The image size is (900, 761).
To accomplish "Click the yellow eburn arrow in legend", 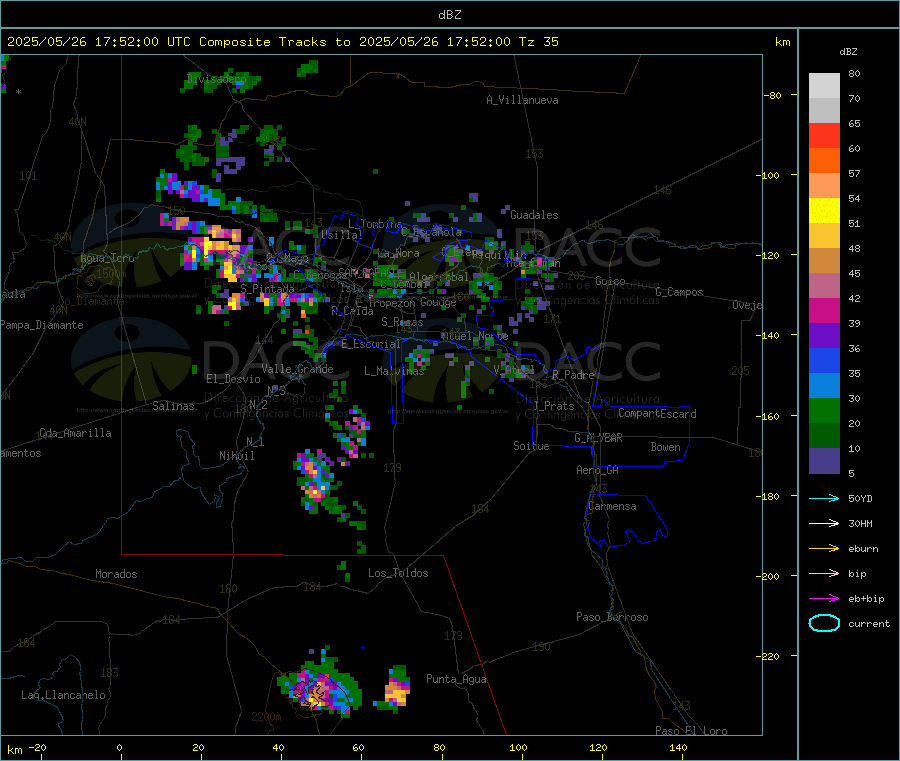I will click(824, 549).
